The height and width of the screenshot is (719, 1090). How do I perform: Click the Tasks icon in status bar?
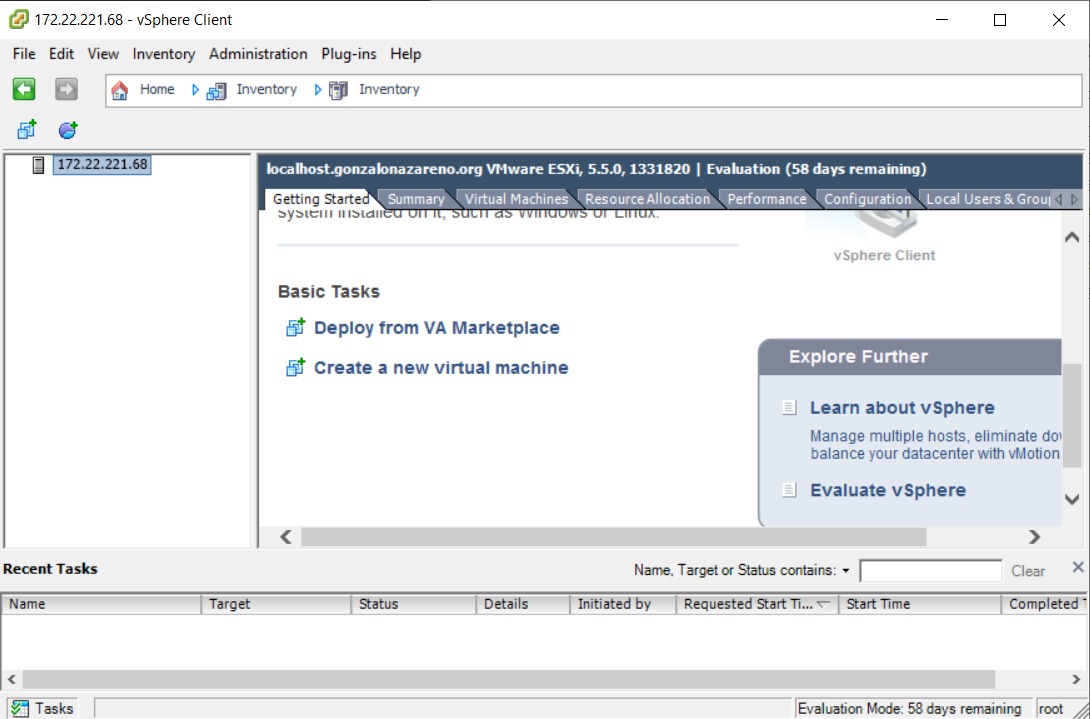(x=19, y=708)
